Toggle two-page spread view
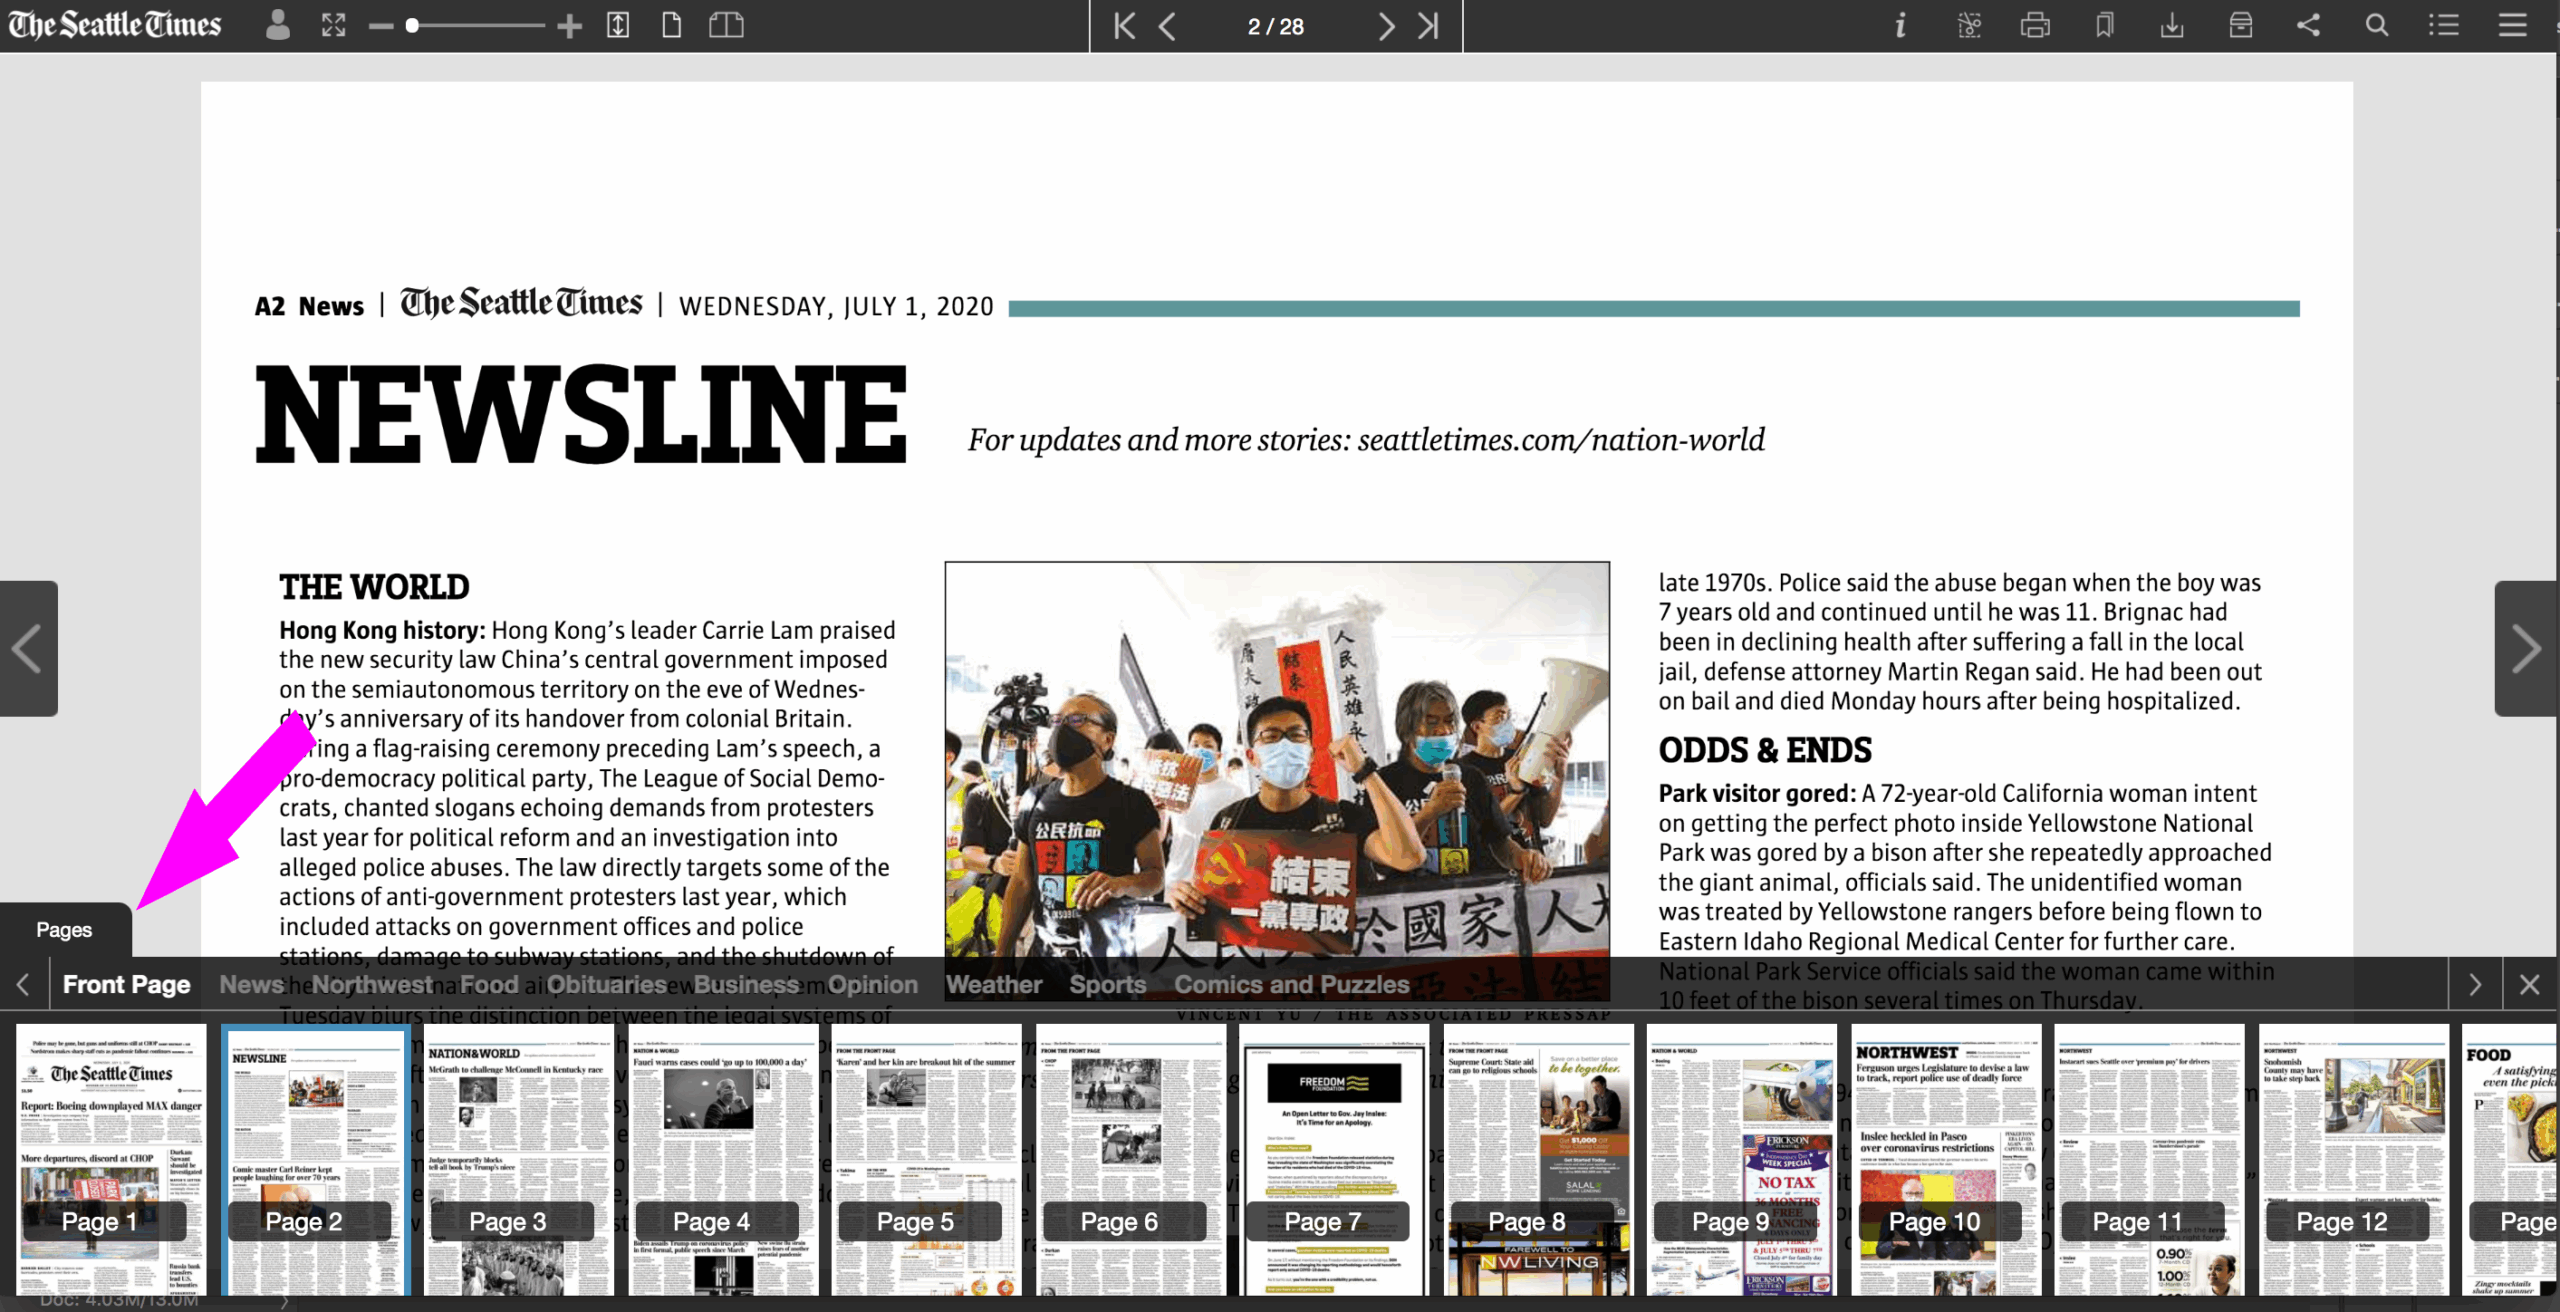The image size is (2560, 1312). click(727, 26)
